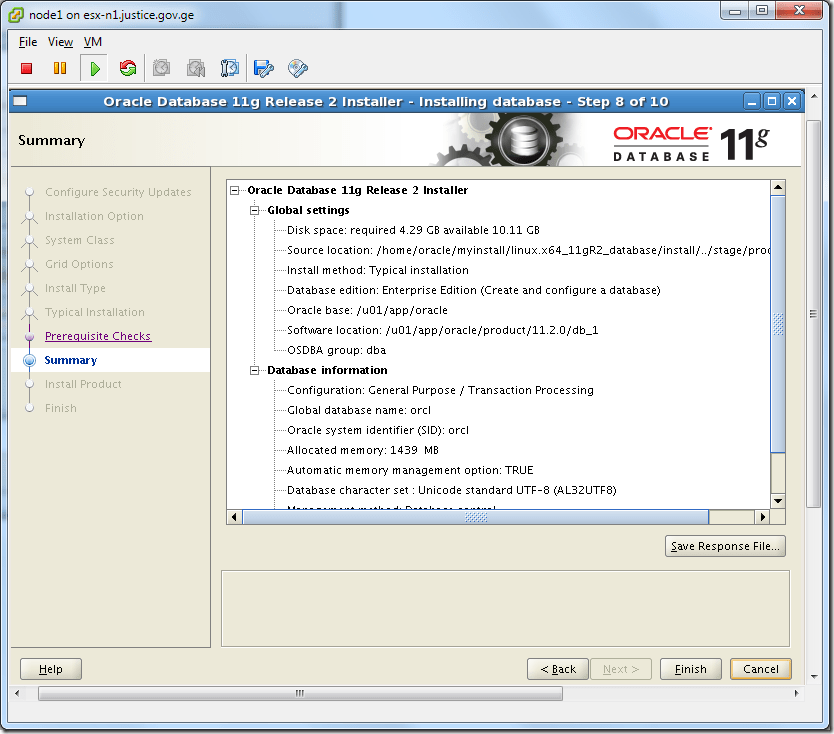Power off the virtual machine

(25, 68)
